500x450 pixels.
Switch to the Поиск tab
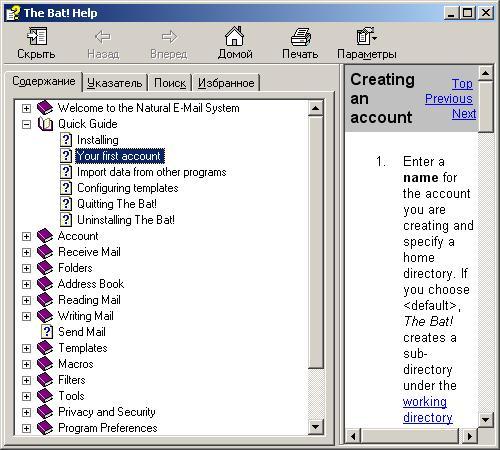pos(170,83)
